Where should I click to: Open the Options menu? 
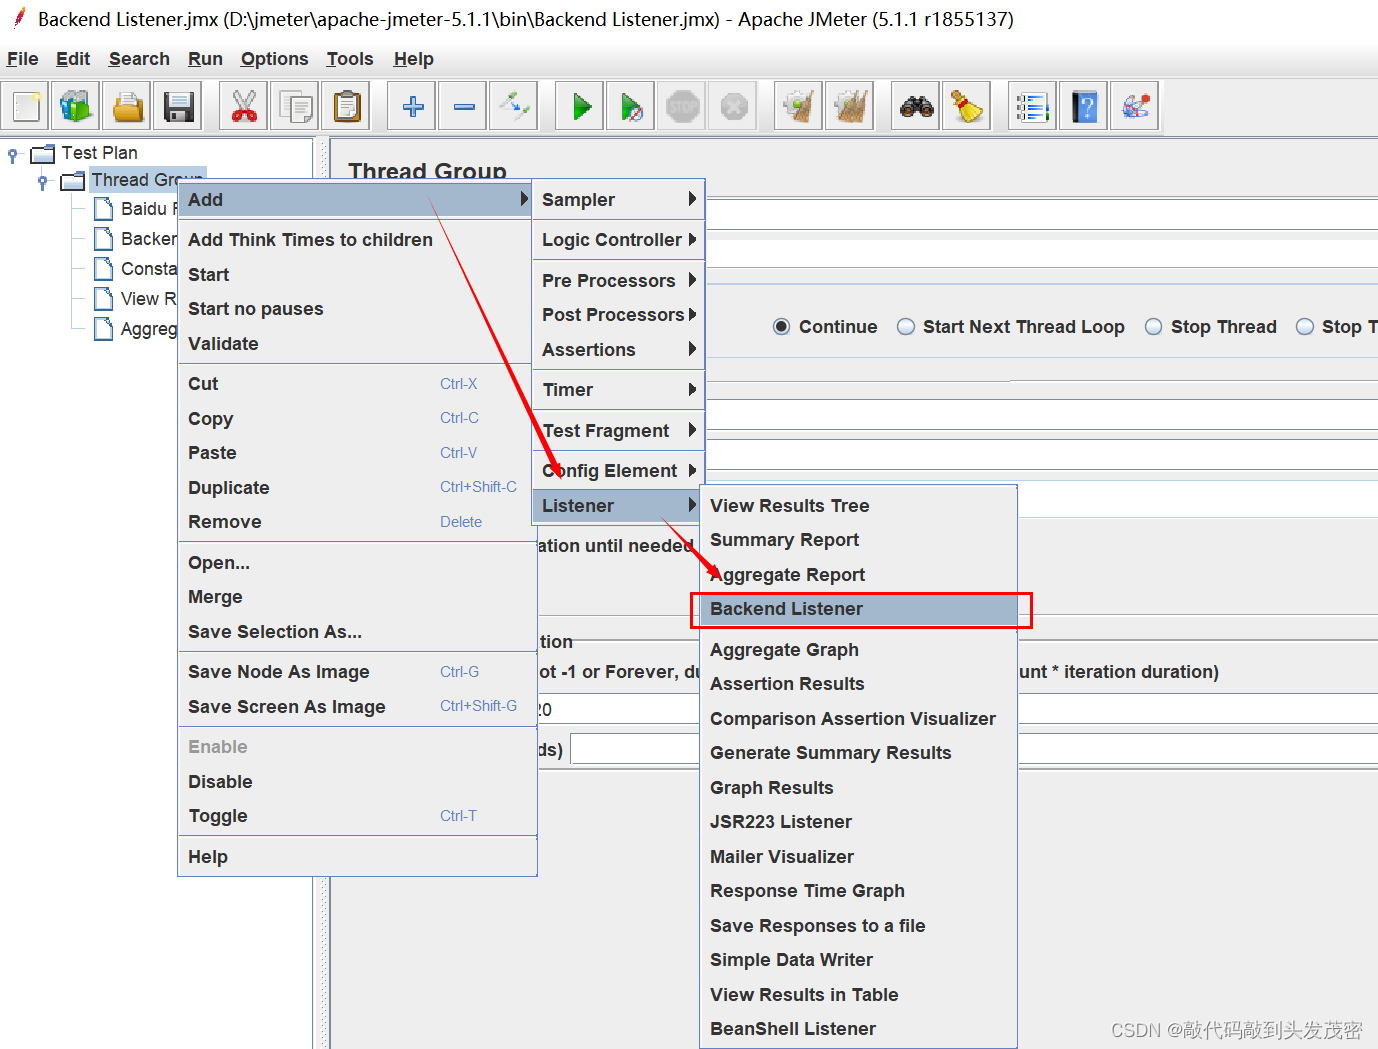tap(274, 59)
